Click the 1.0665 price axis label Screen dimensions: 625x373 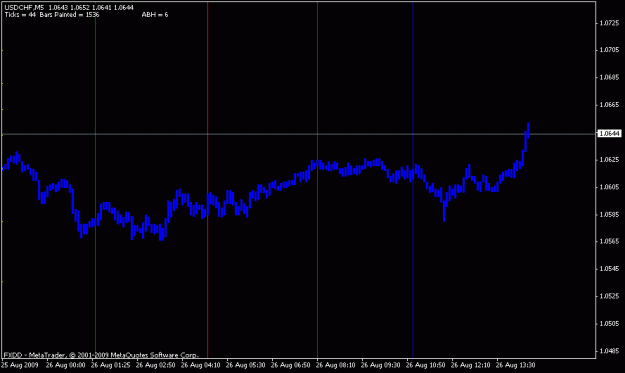609,104
